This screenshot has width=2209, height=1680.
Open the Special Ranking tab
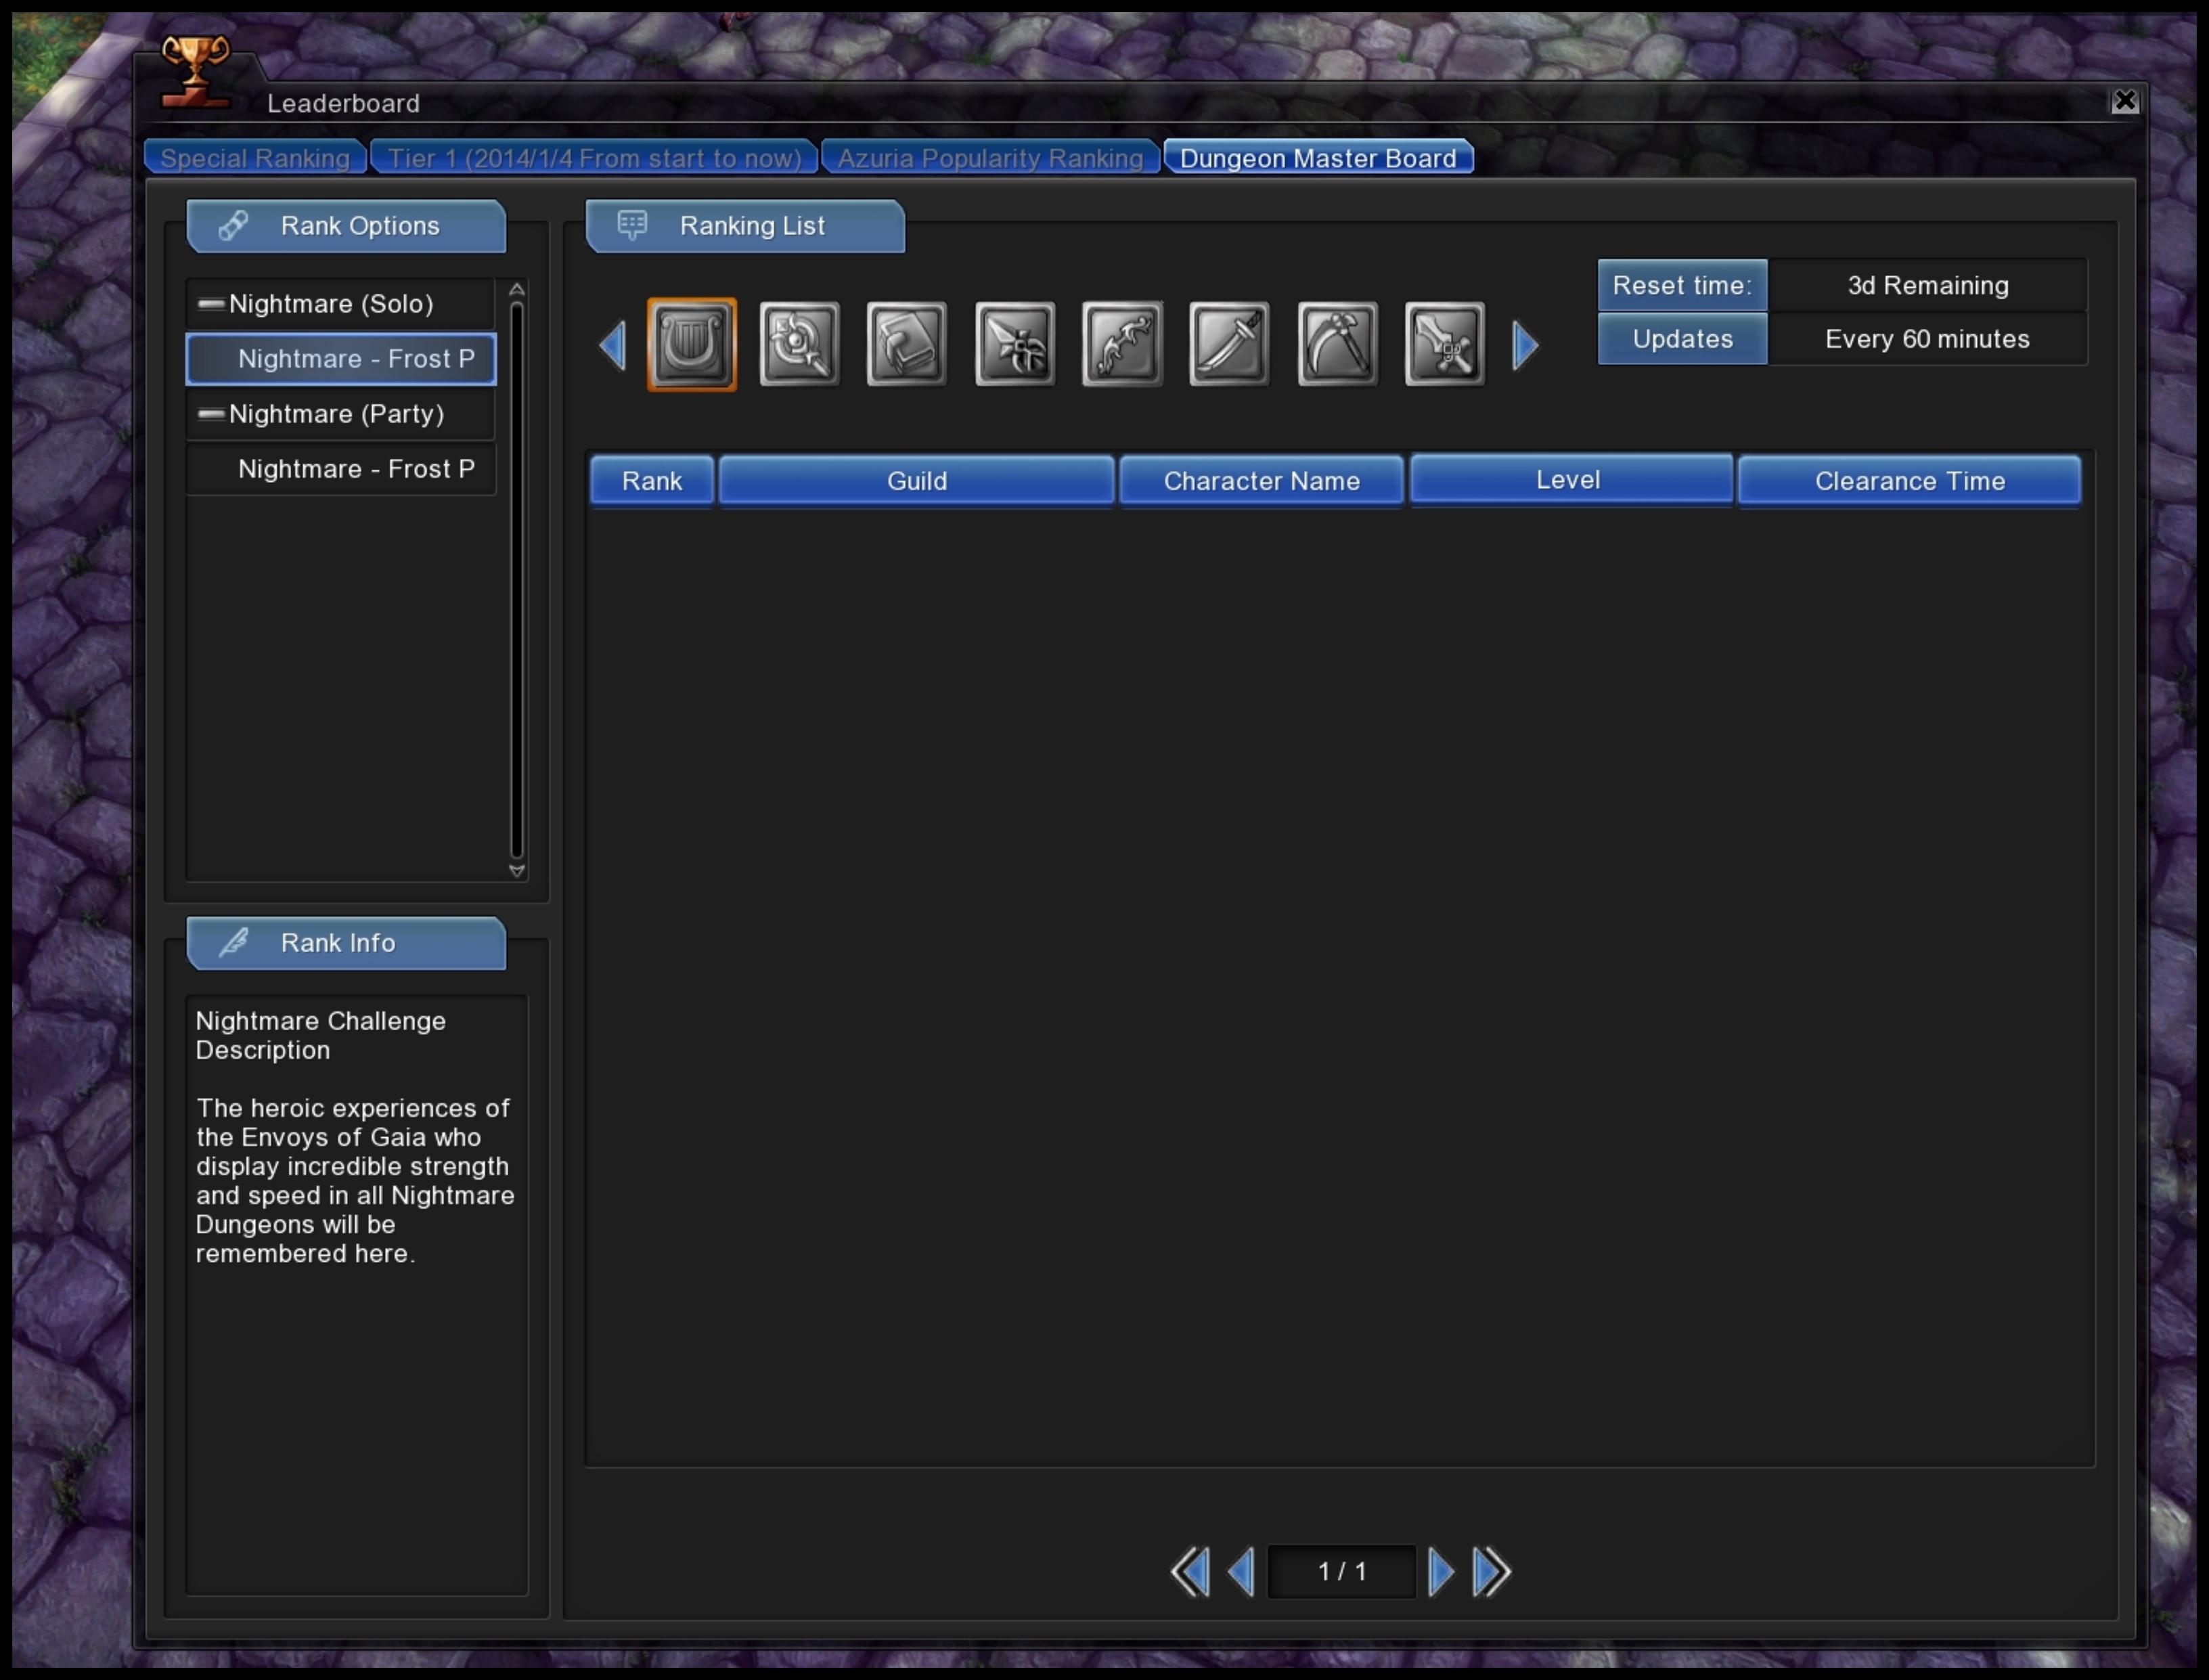[255, 158]
